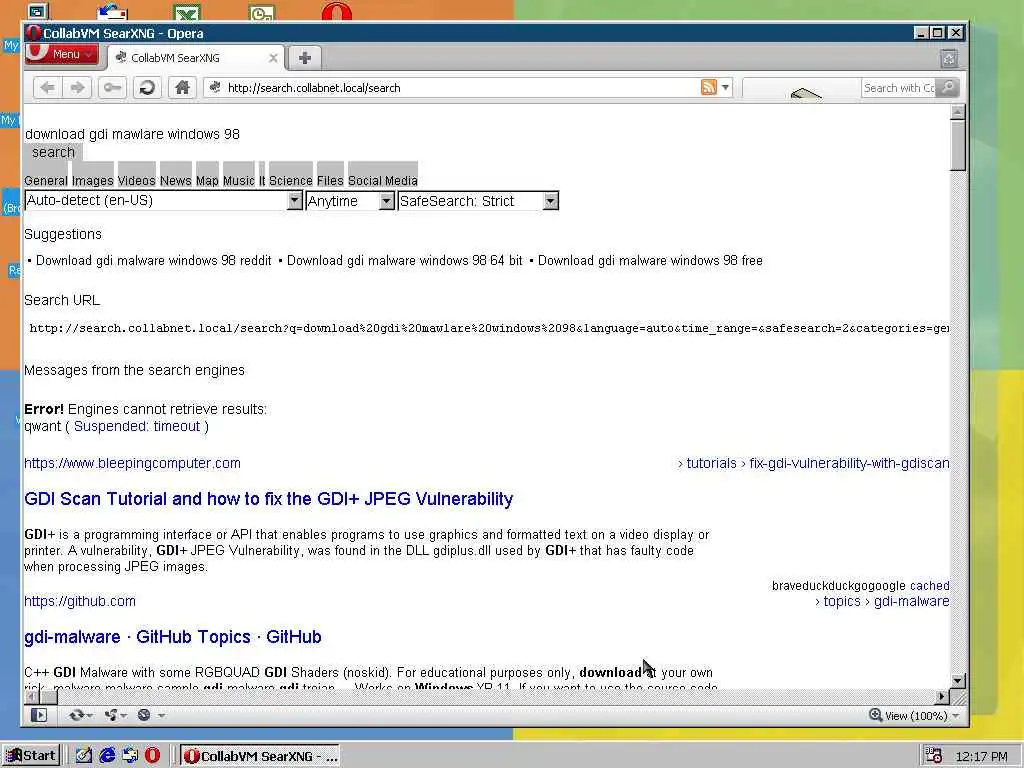Open the https://github.com link
The height and width of the screenshot is (768, 1024).
[80, 601]
